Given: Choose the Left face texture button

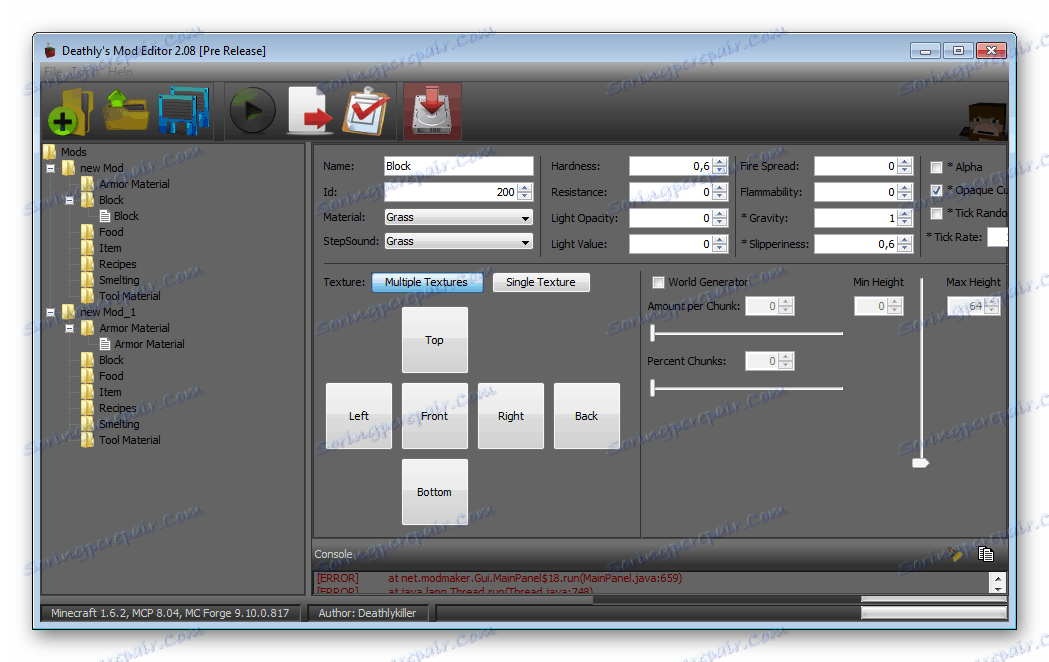Looking at the screenshot, I should (x=359, y=416).
